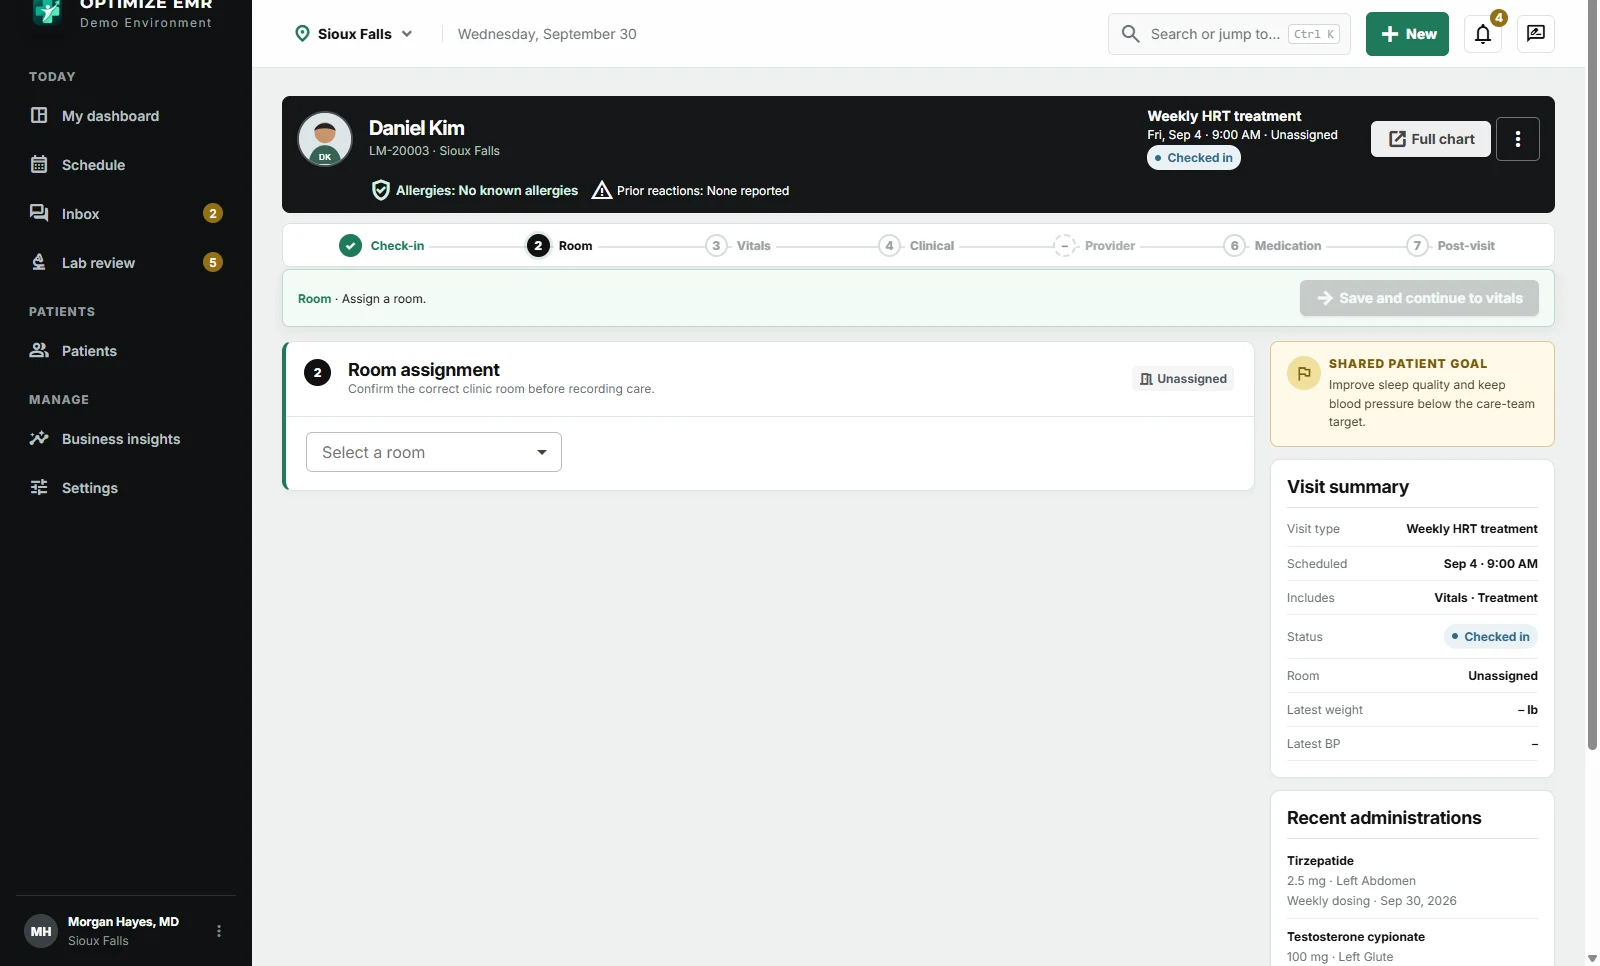Jump to the Medication step
This screenshot has width=1600, height=966.
point(1272,246)
